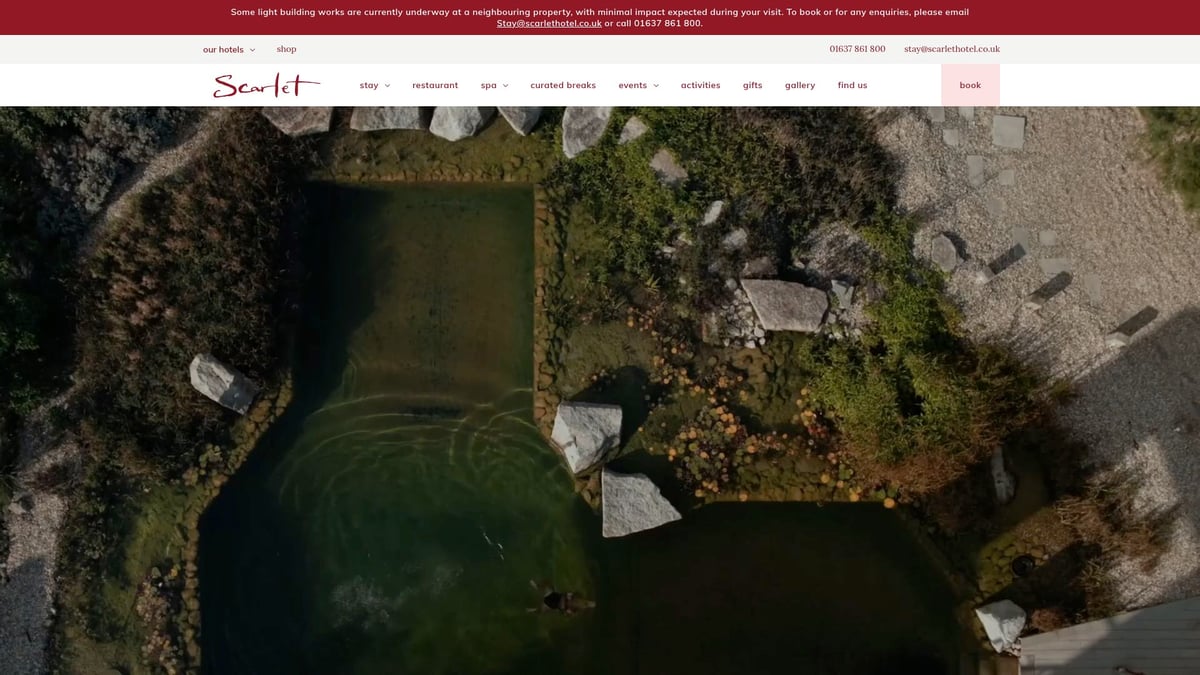1200x675 pixels.
Task: Click the chevron arrow beside stay
Action: 387,86
